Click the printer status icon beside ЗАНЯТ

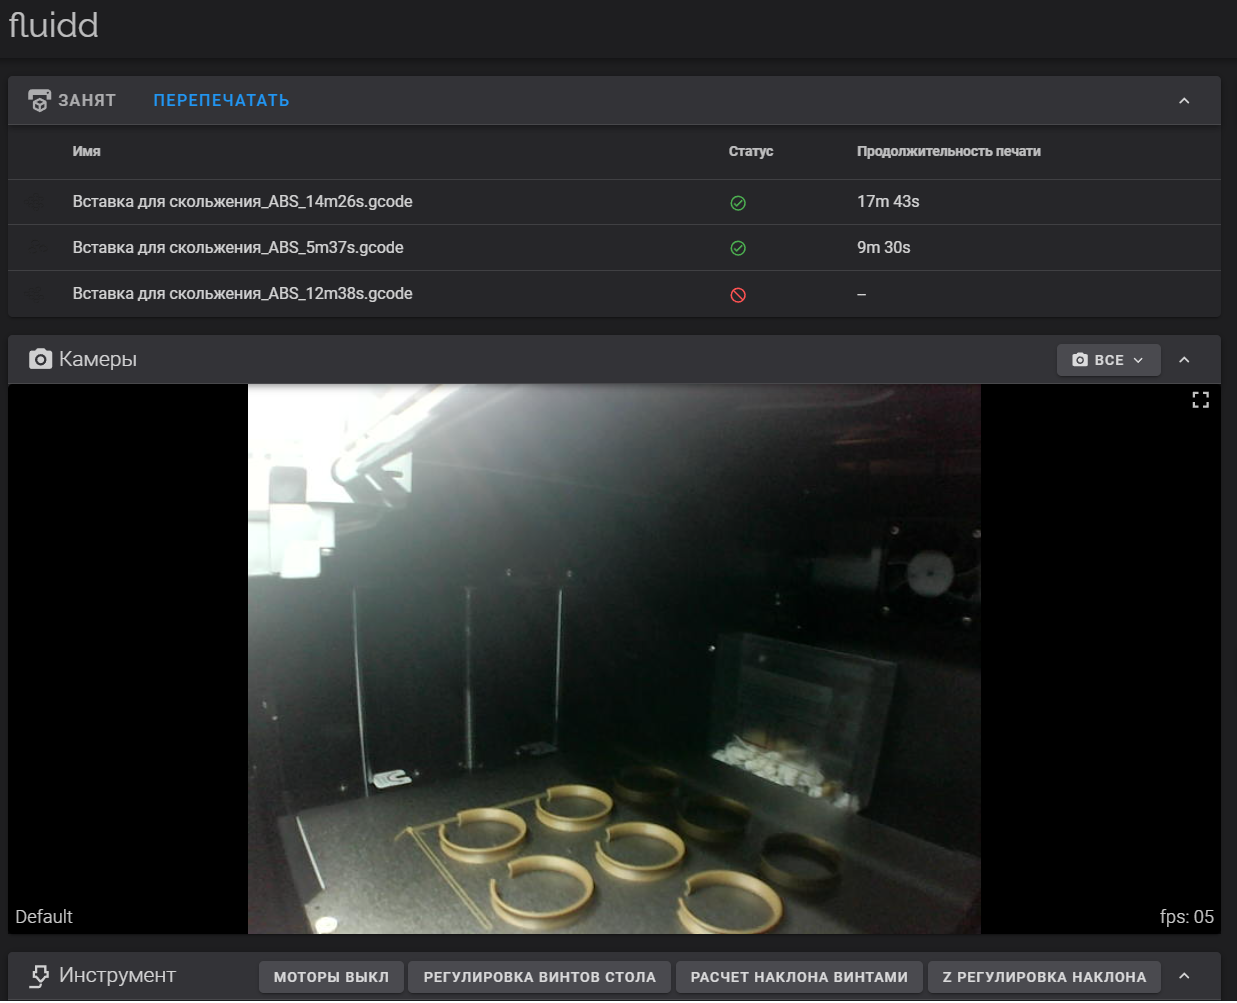pos(39,101)
